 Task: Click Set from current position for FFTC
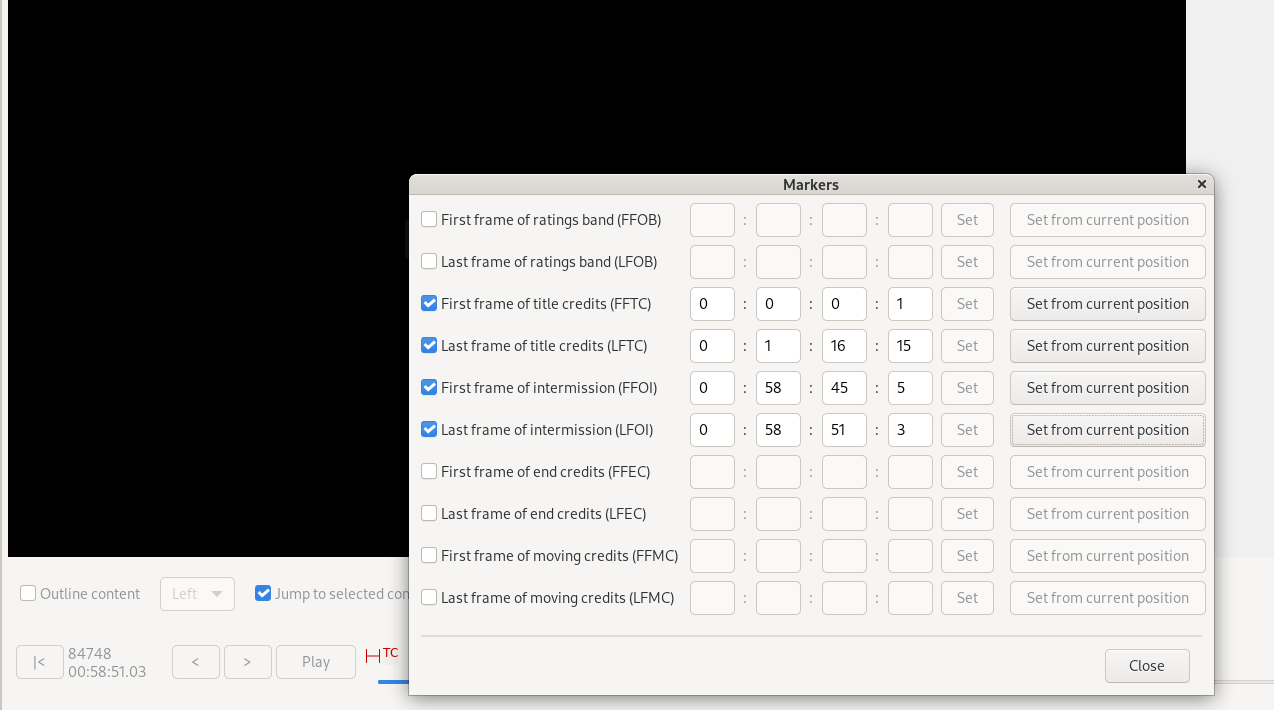1107,304
